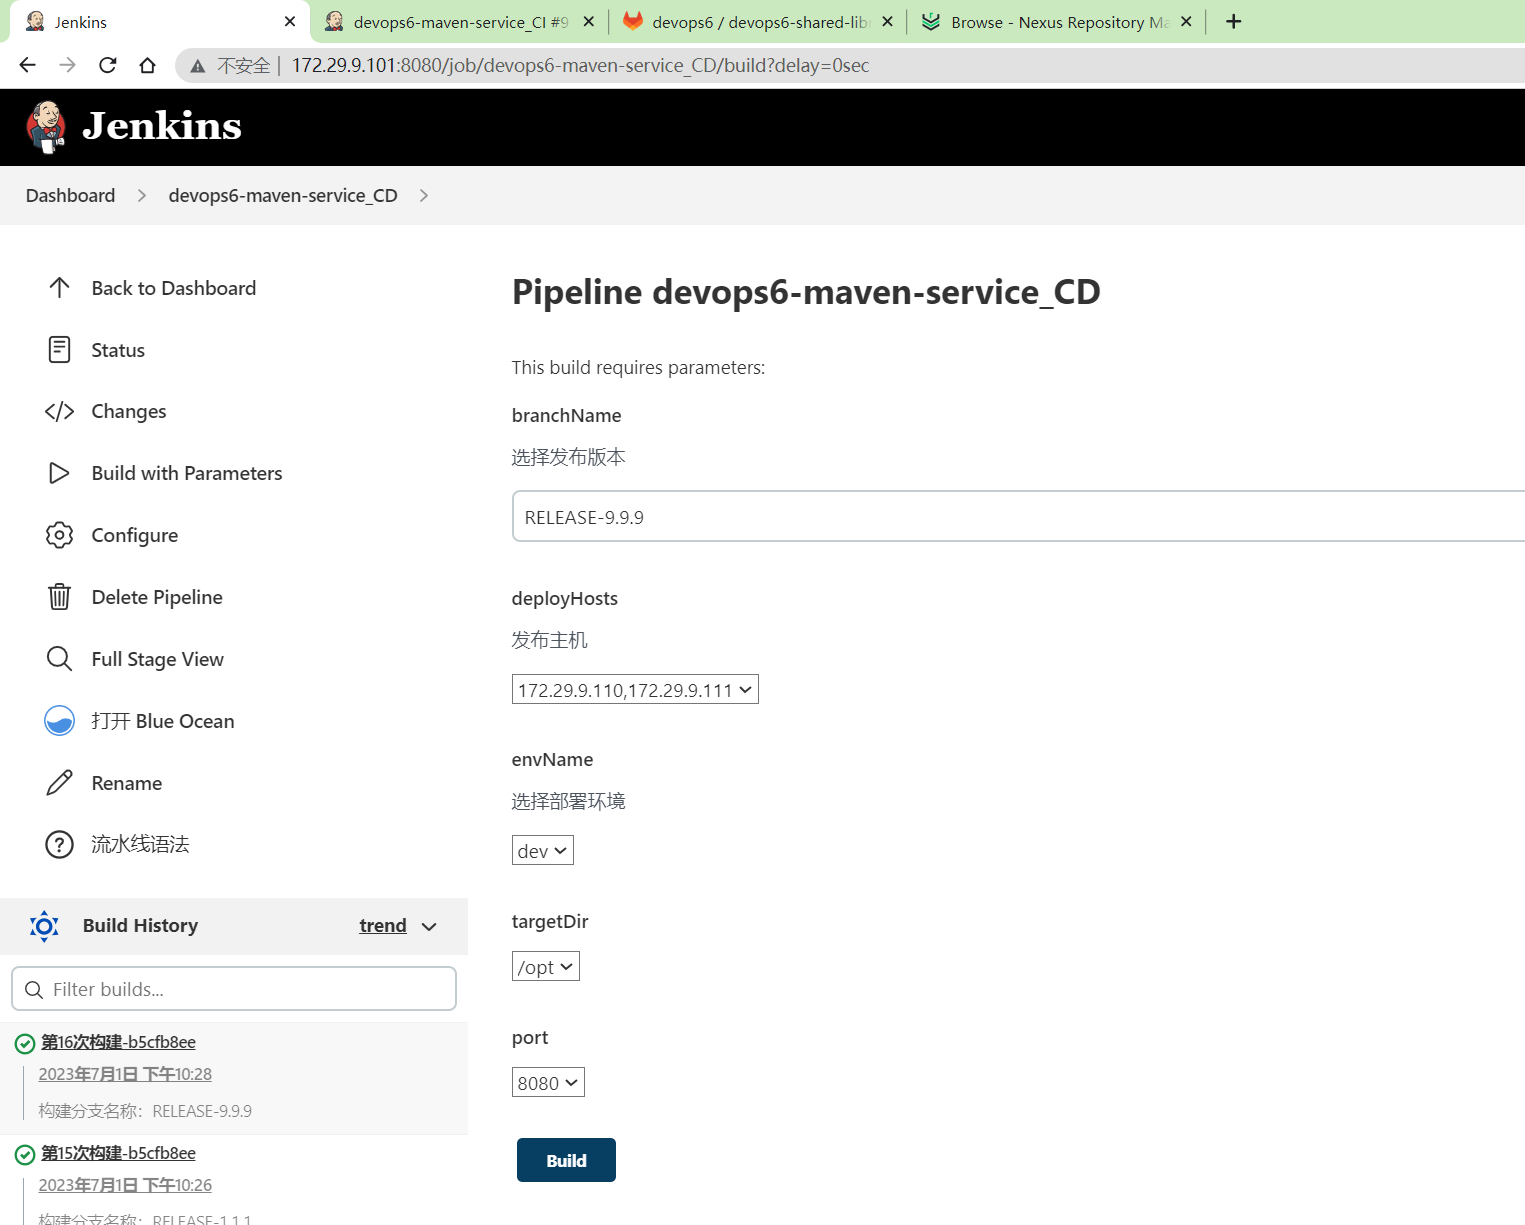Click the Rename label in sidebar
Image resolution: width=1525 pixels, height=1225 pixels.
(127, 783)
